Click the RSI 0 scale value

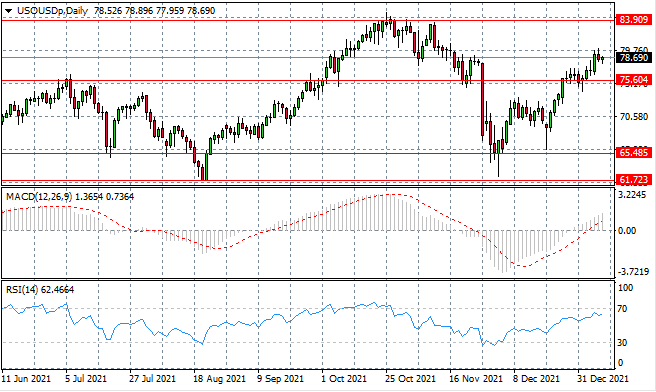(620, 363)
